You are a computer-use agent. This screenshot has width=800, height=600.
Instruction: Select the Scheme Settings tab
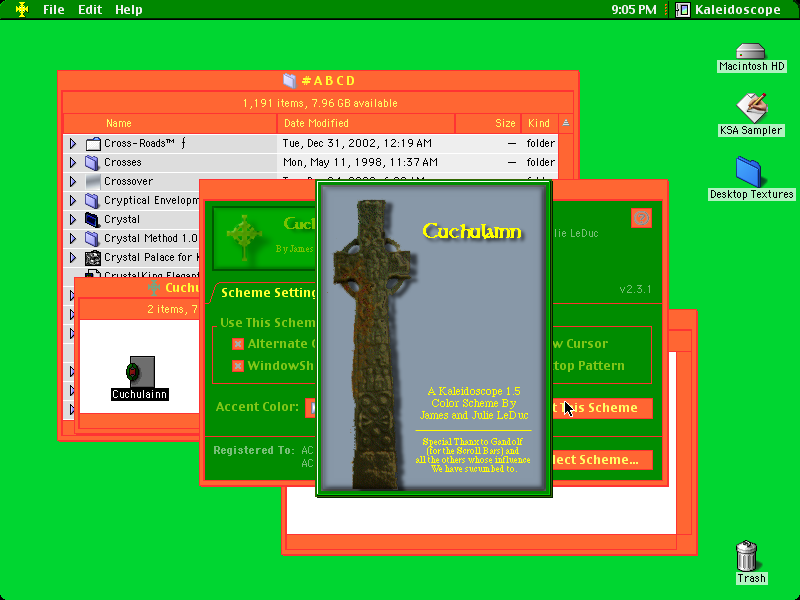pyautogui.click(x=267, y=293)
